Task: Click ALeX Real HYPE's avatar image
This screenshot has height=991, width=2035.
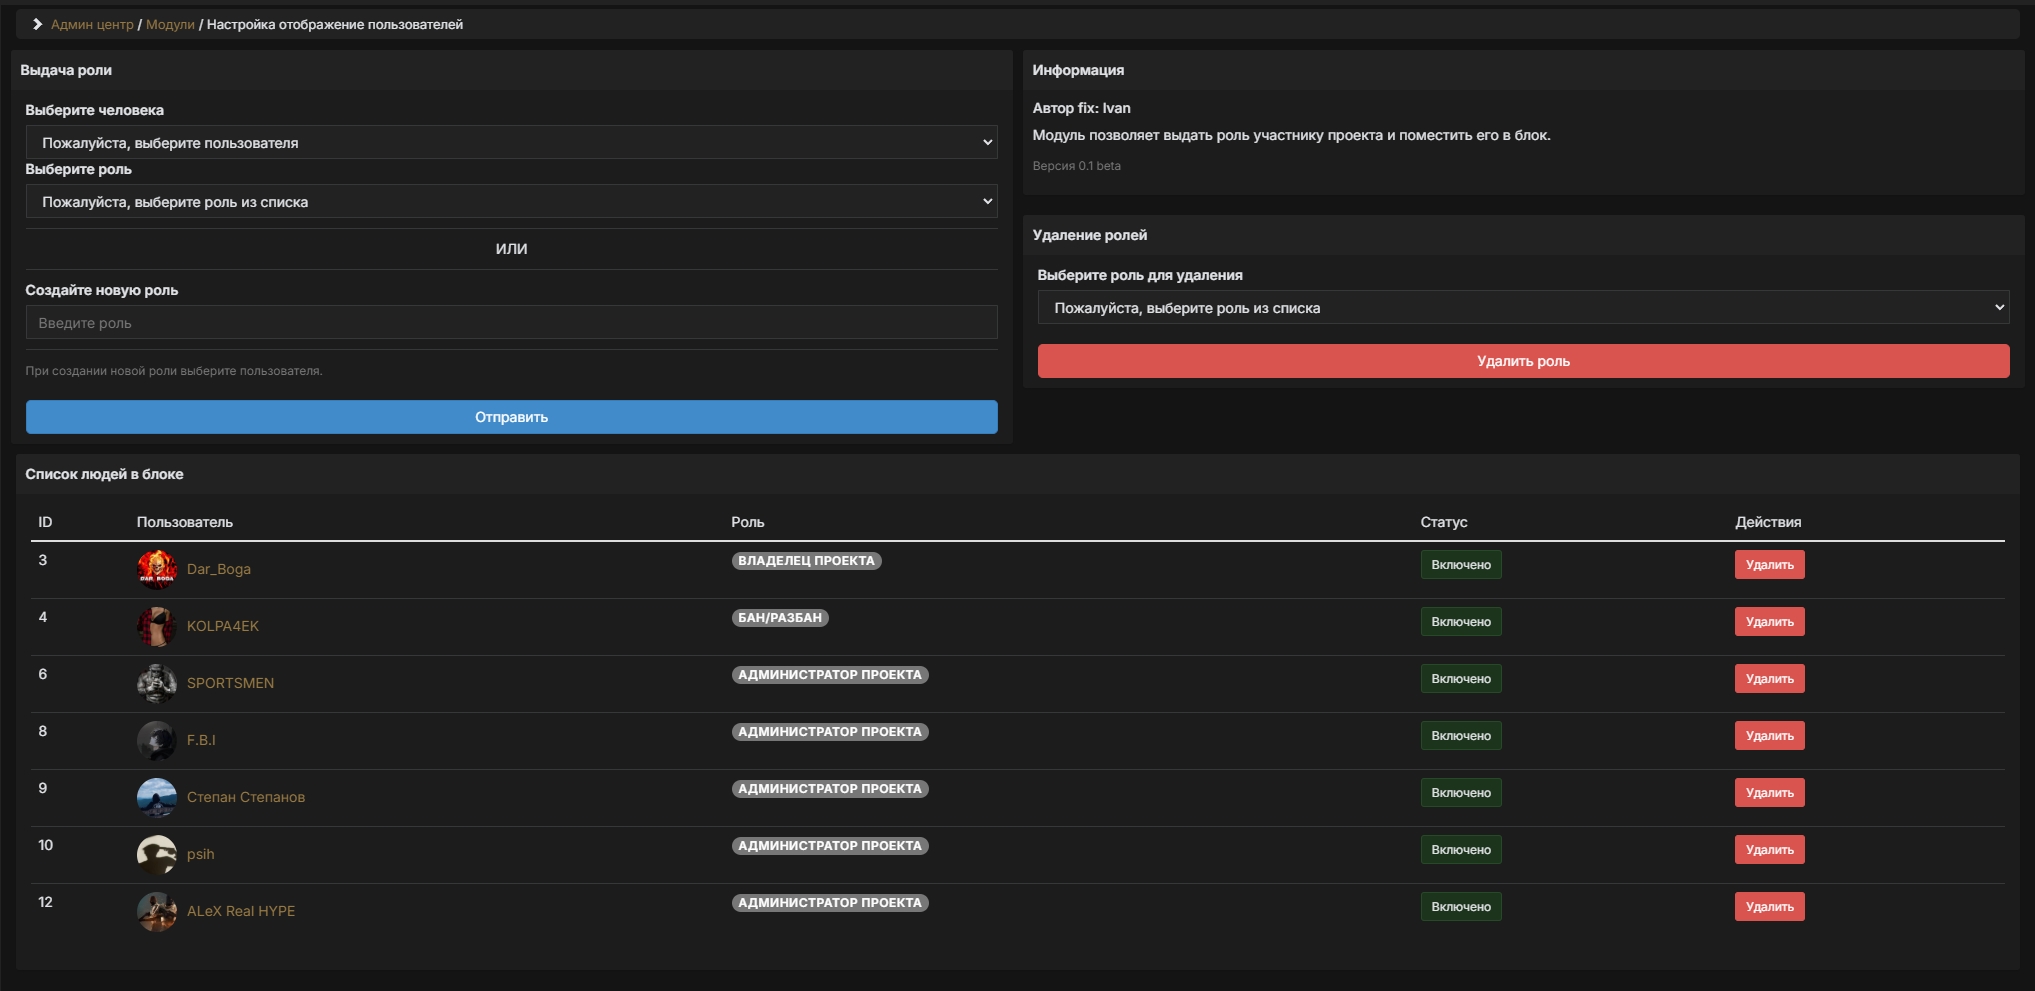Action: tap(157, 911)
